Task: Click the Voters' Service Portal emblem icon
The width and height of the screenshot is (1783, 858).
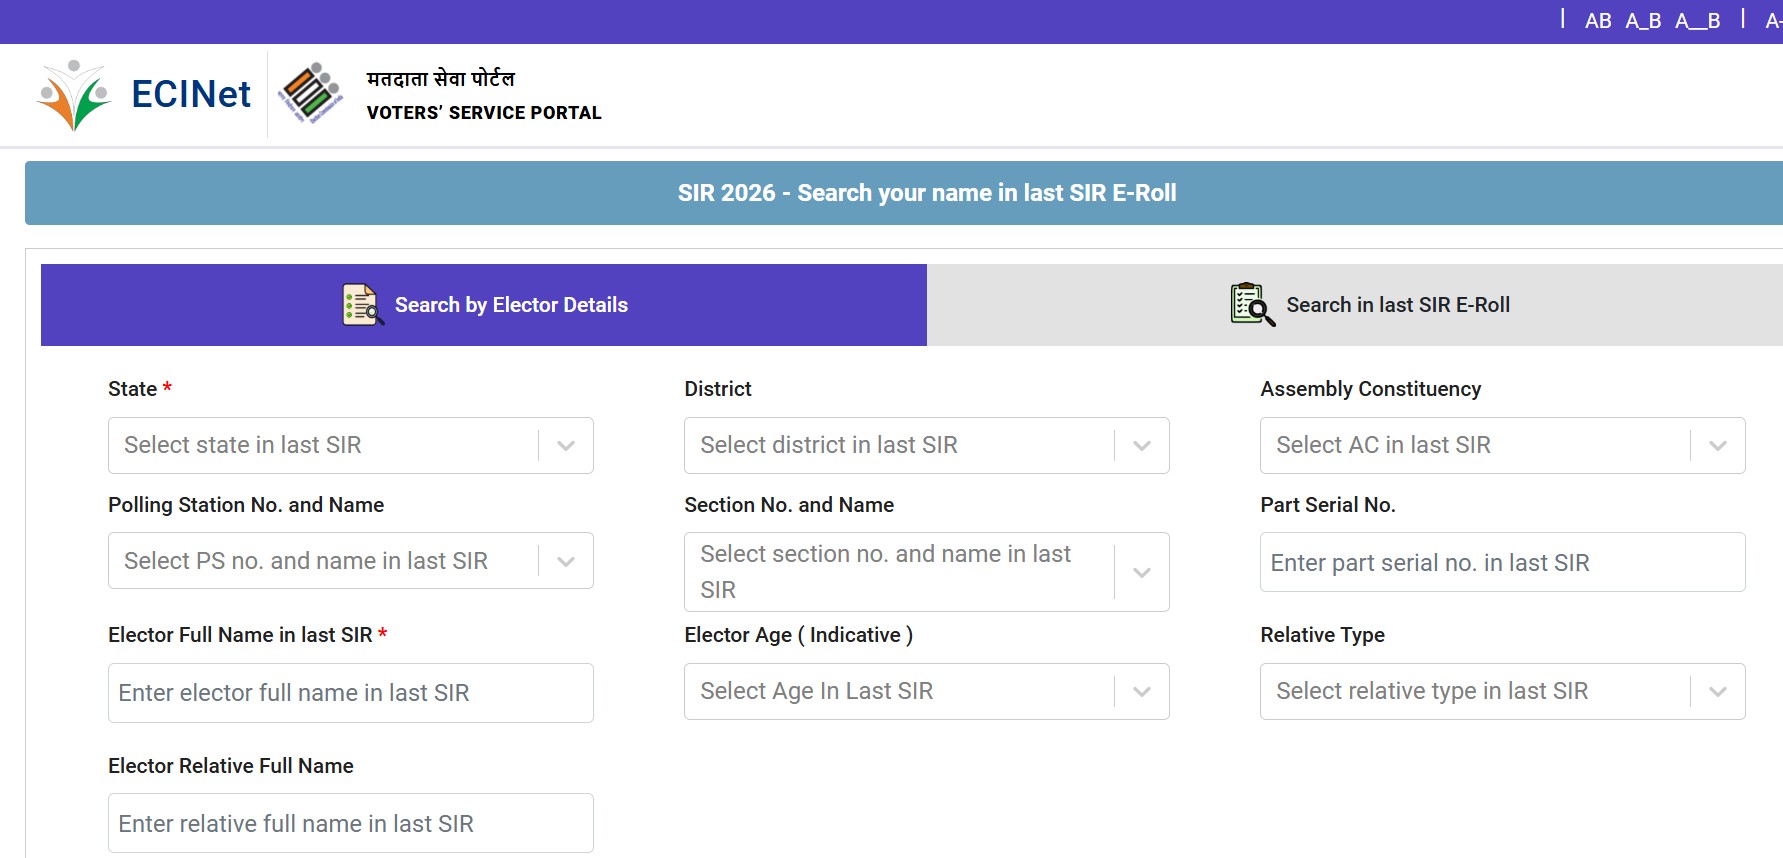Action: [310, 93]
